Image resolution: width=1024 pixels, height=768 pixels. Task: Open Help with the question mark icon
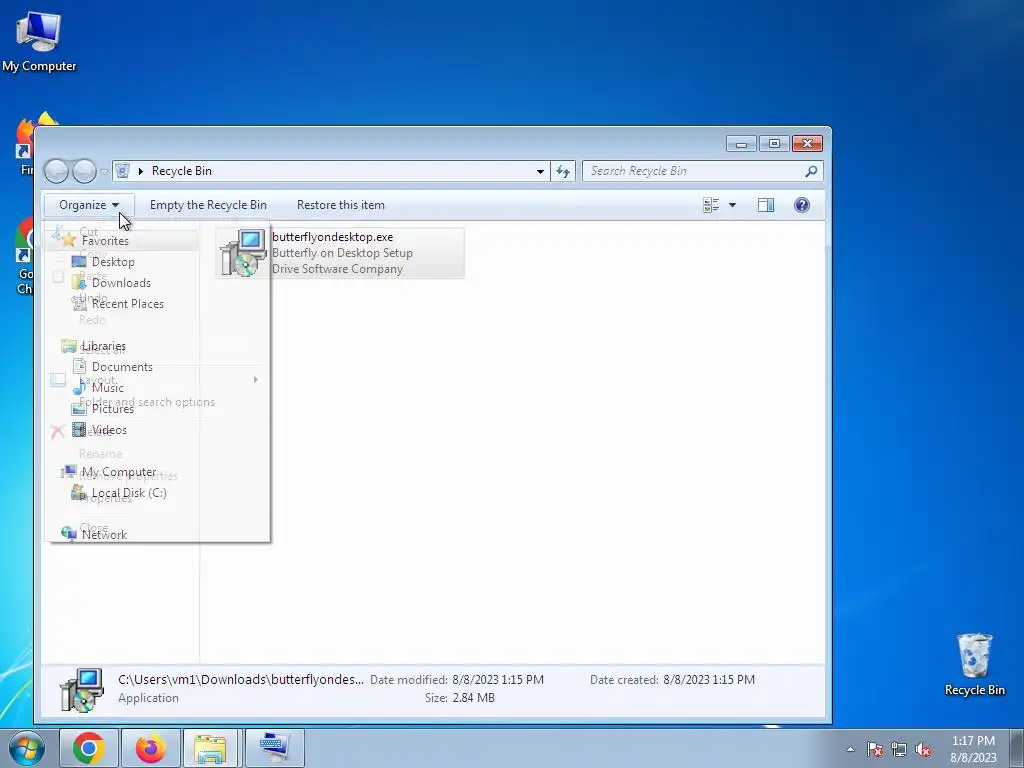click(801, 205)
